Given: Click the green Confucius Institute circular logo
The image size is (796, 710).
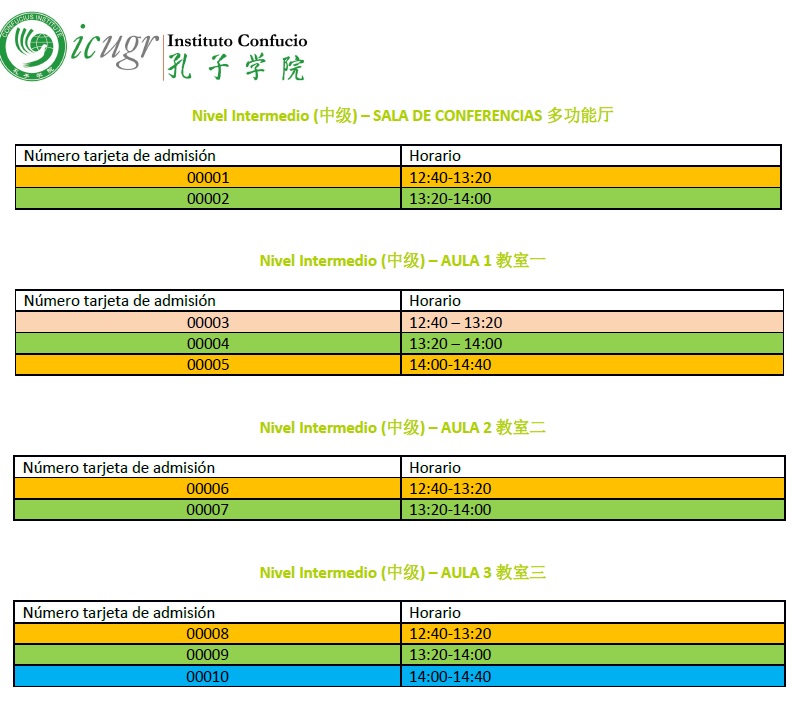Looking at the screenshot, I should [x=32, y=46].
